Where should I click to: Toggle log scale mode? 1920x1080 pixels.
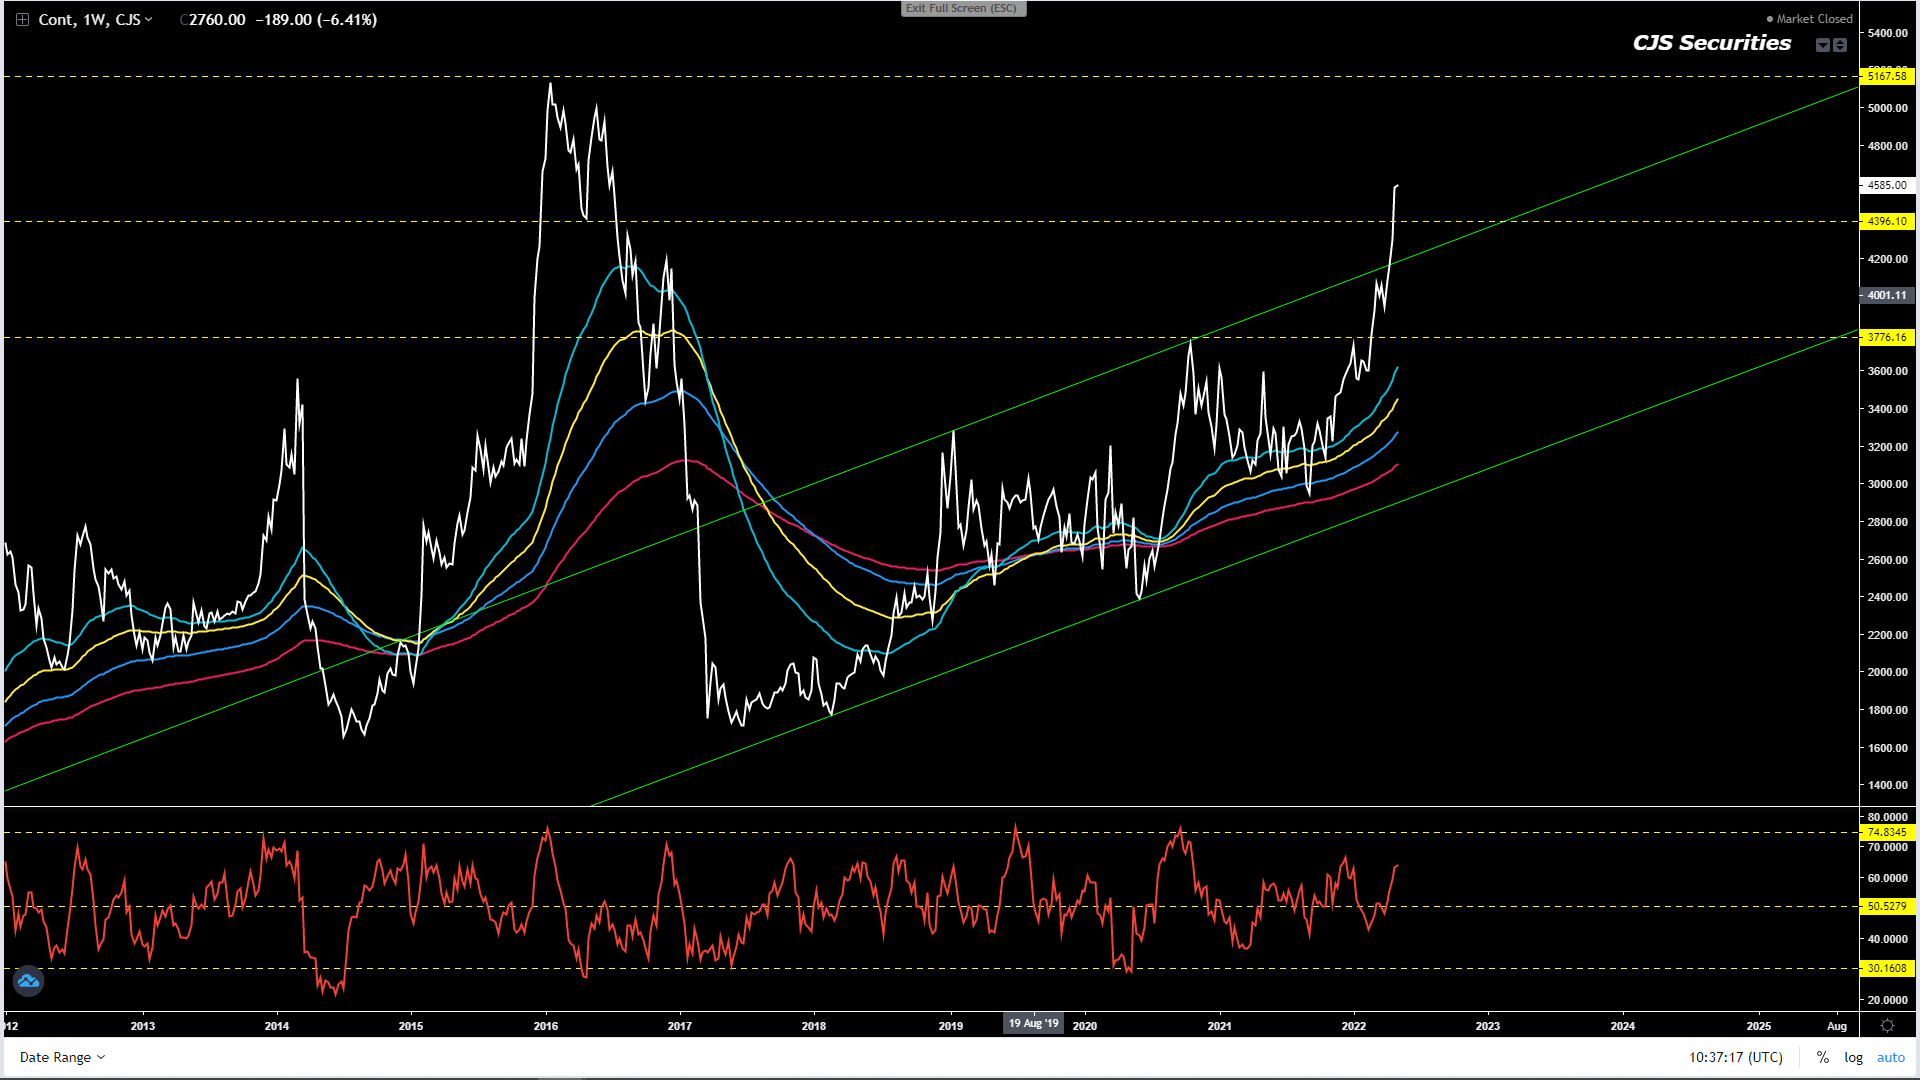pyautogui.click(x=1853, y=1057)
